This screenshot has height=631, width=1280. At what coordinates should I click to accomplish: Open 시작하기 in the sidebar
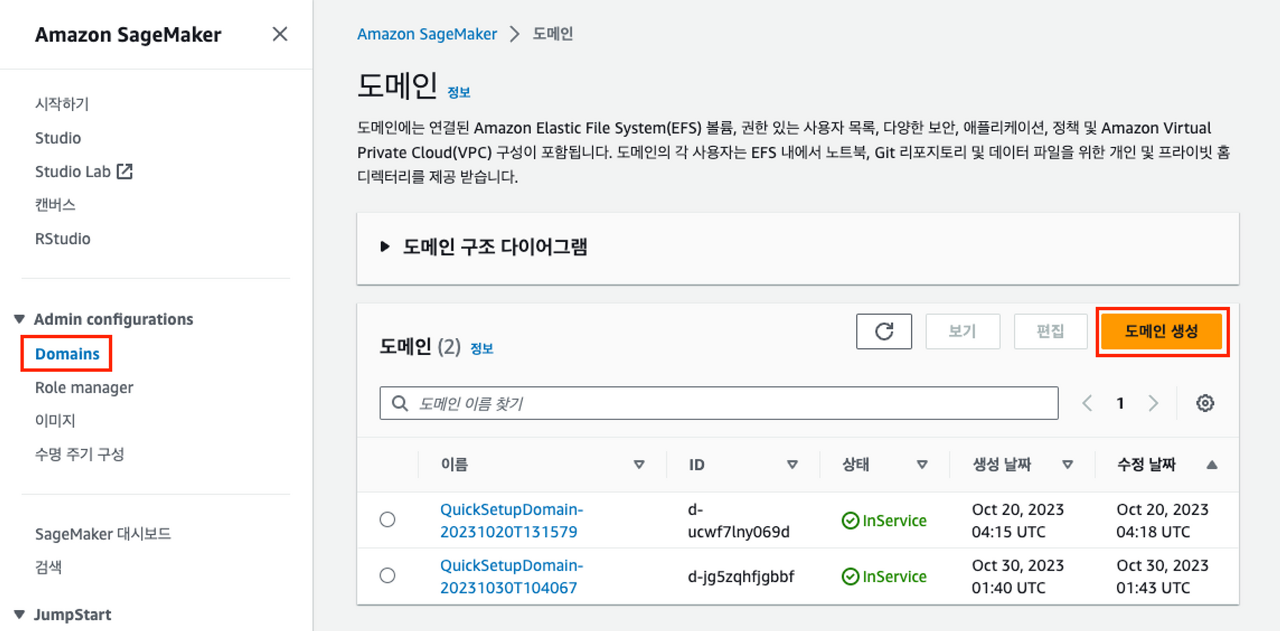pyautogui.click(x=62, y=104)
